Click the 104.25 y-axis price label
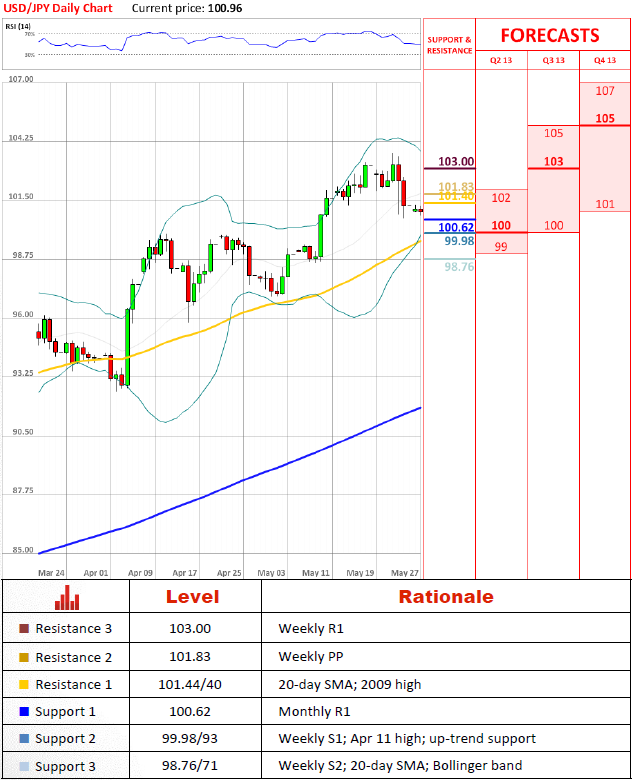The width and height of the screenshot is (633, 780). [x=21, y=138]
